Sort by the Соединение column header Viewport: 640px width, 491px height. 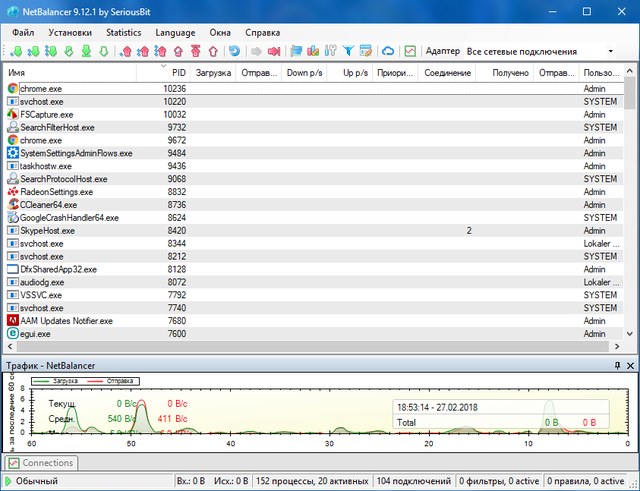tap(447, 73)
